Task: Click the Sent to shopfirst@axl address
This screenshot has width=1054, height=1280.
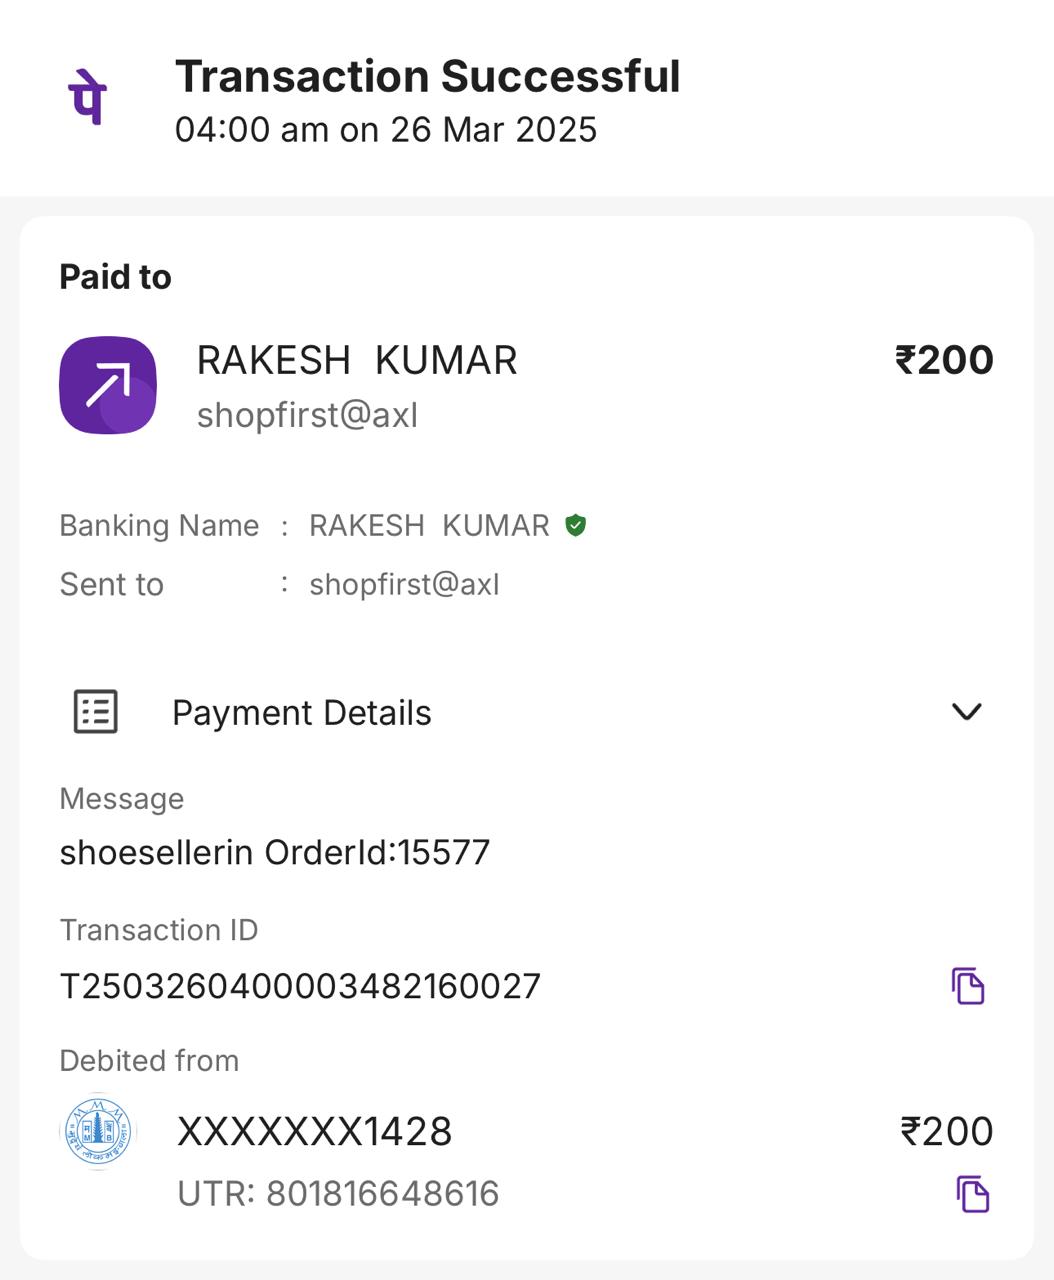Action: [404, 584]
